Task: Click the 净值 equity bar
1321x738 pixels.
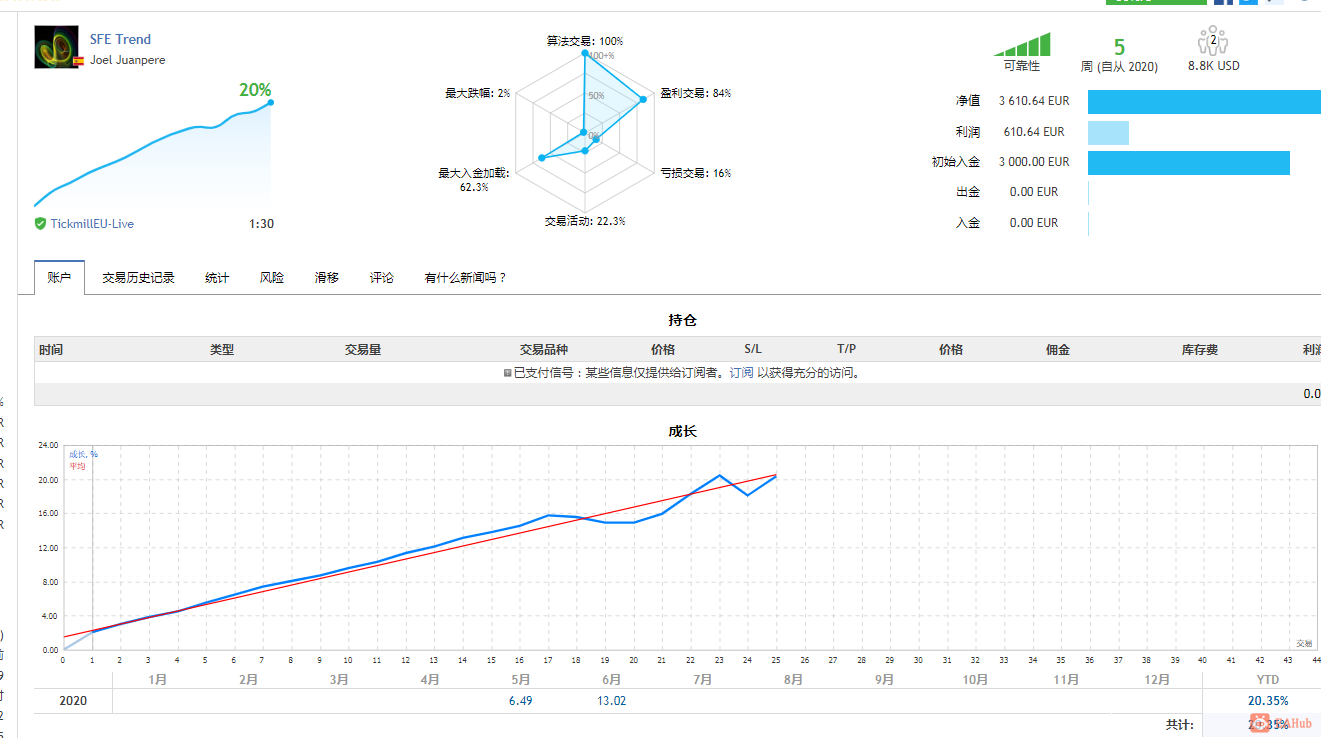Action: tap(1204, 102)
